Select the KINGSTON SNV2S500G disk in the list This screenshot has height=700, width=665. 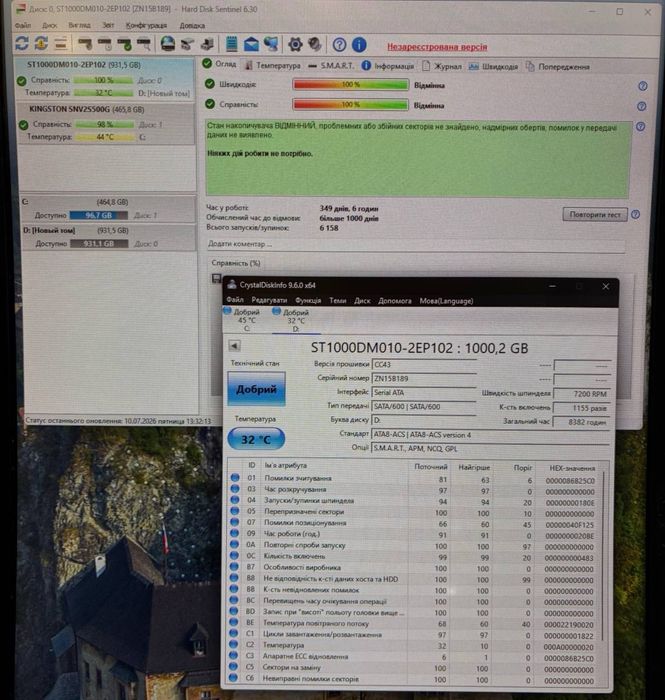pyautogui.click(x=106, y=124)
